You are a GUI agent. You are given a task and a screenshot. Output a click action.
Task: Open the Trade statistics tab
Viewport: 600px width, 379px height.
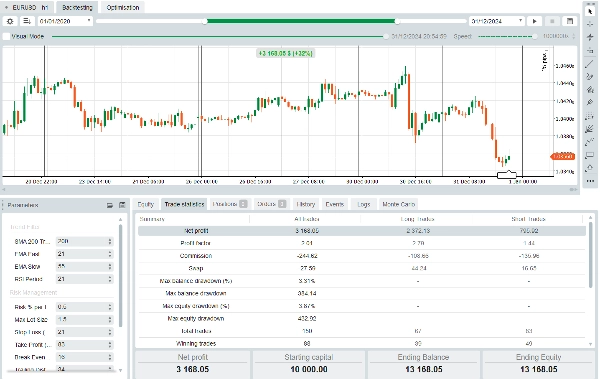(x=184, y=204)
